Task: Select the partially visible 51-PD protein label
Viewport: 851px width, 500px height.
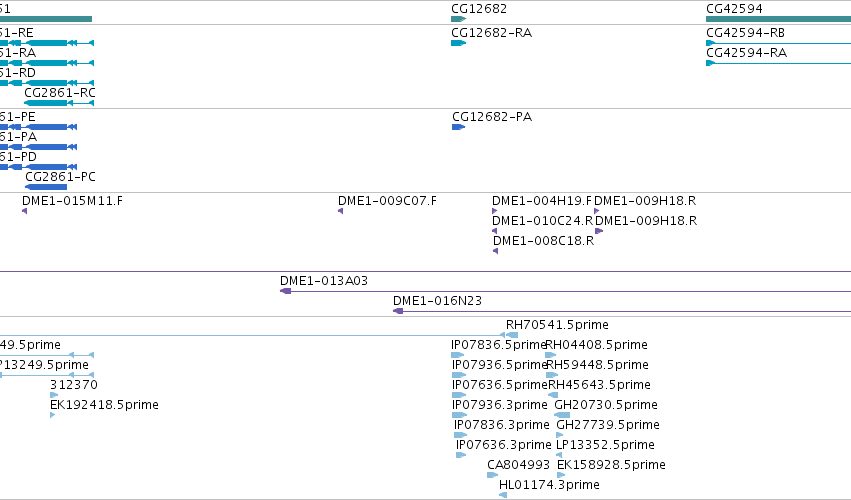Action: click(x=18, y=157)
